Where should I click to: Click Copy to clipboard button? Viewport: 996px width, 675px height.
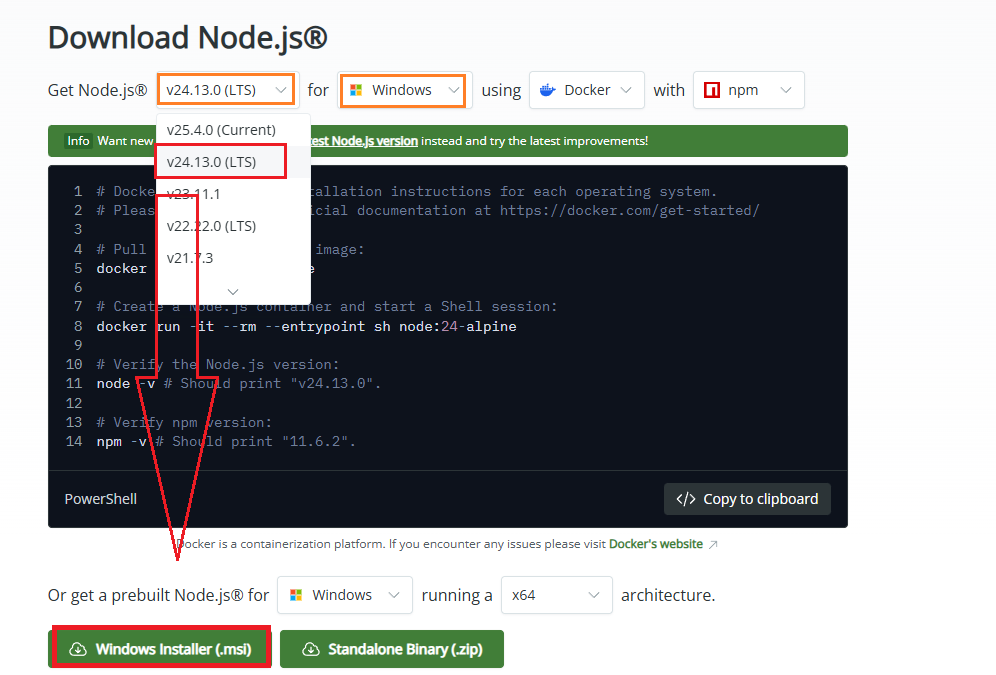click(x=747, y=499)
